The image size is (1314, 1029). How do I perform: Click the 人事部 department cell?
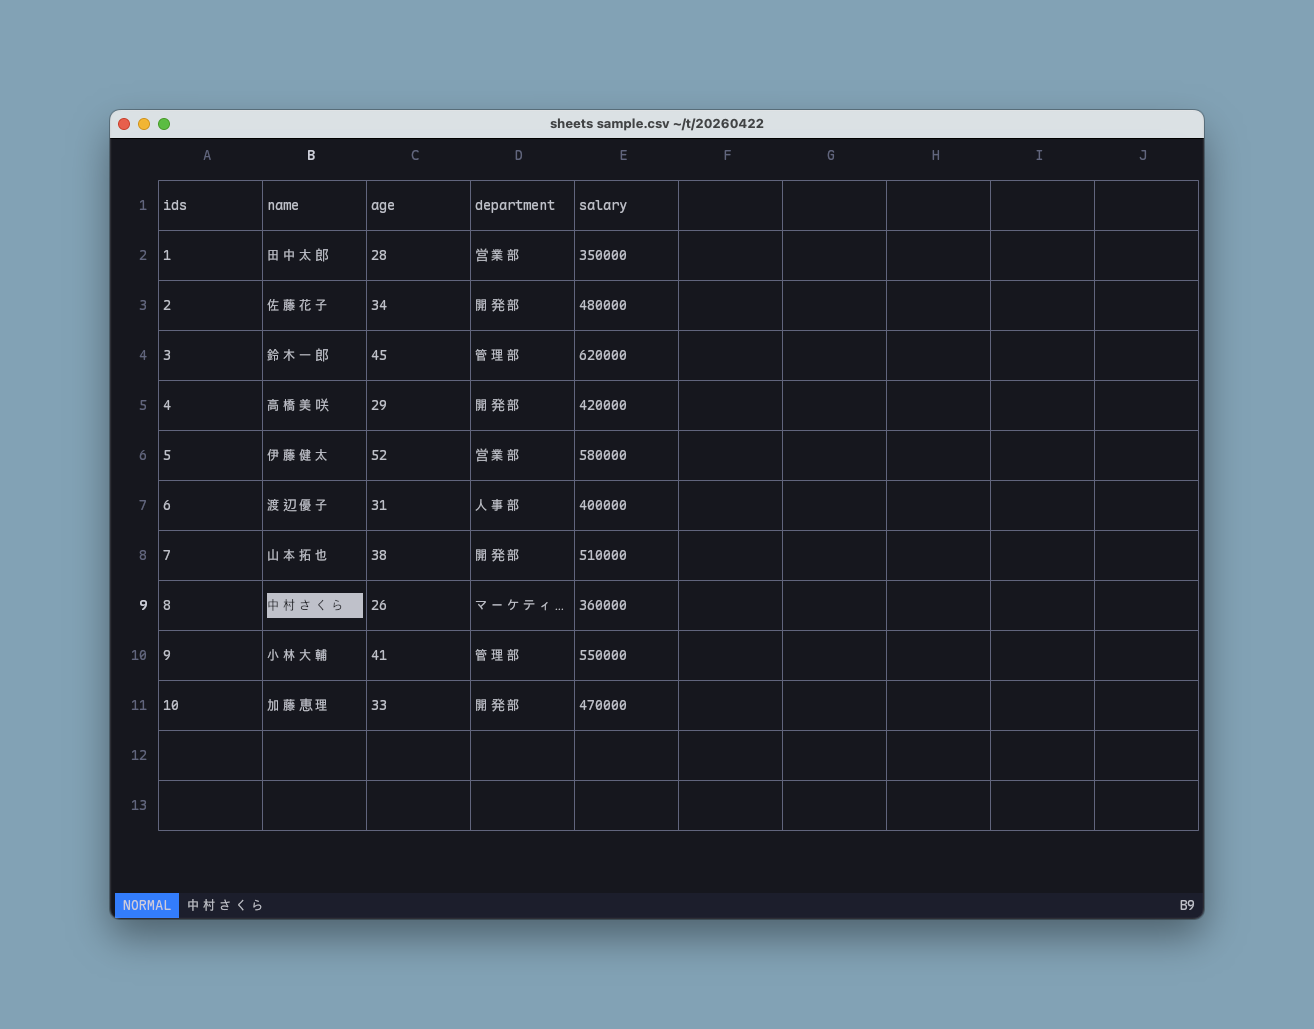pos(497,505)
